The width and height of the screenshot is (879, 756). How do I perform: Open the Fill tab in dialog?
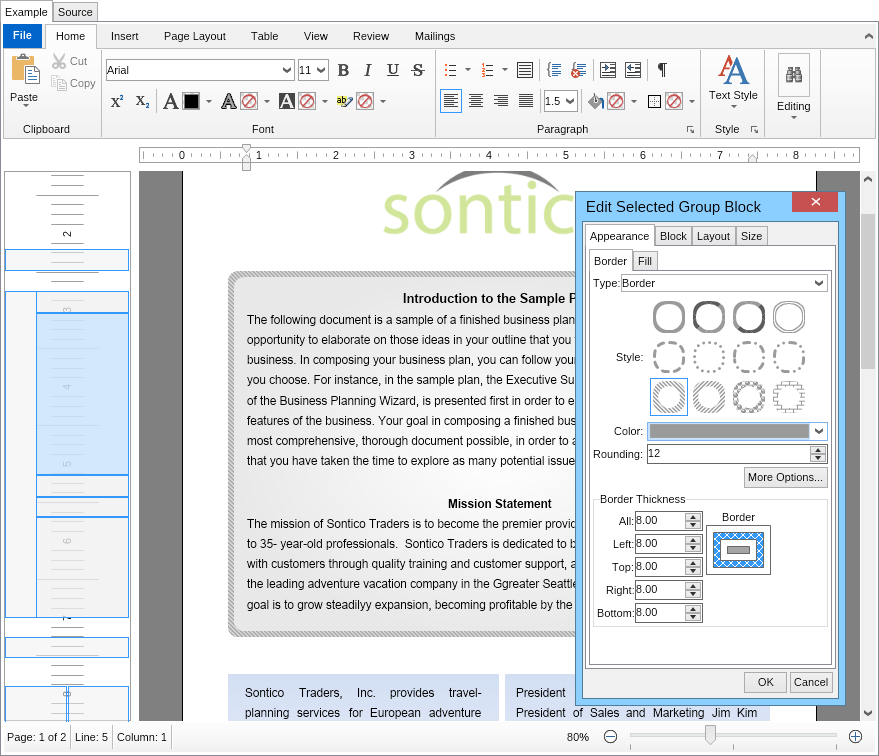coord(645,261)
